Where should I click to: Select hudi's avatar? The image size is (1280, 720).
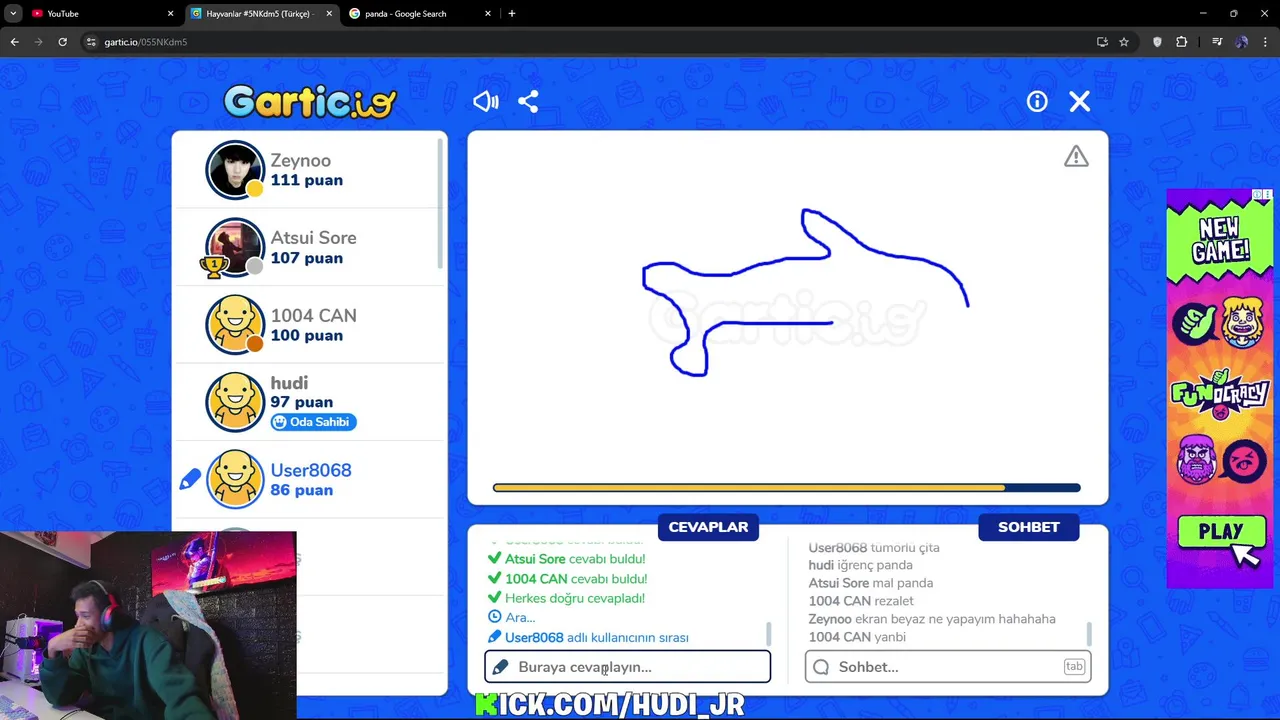235,402
